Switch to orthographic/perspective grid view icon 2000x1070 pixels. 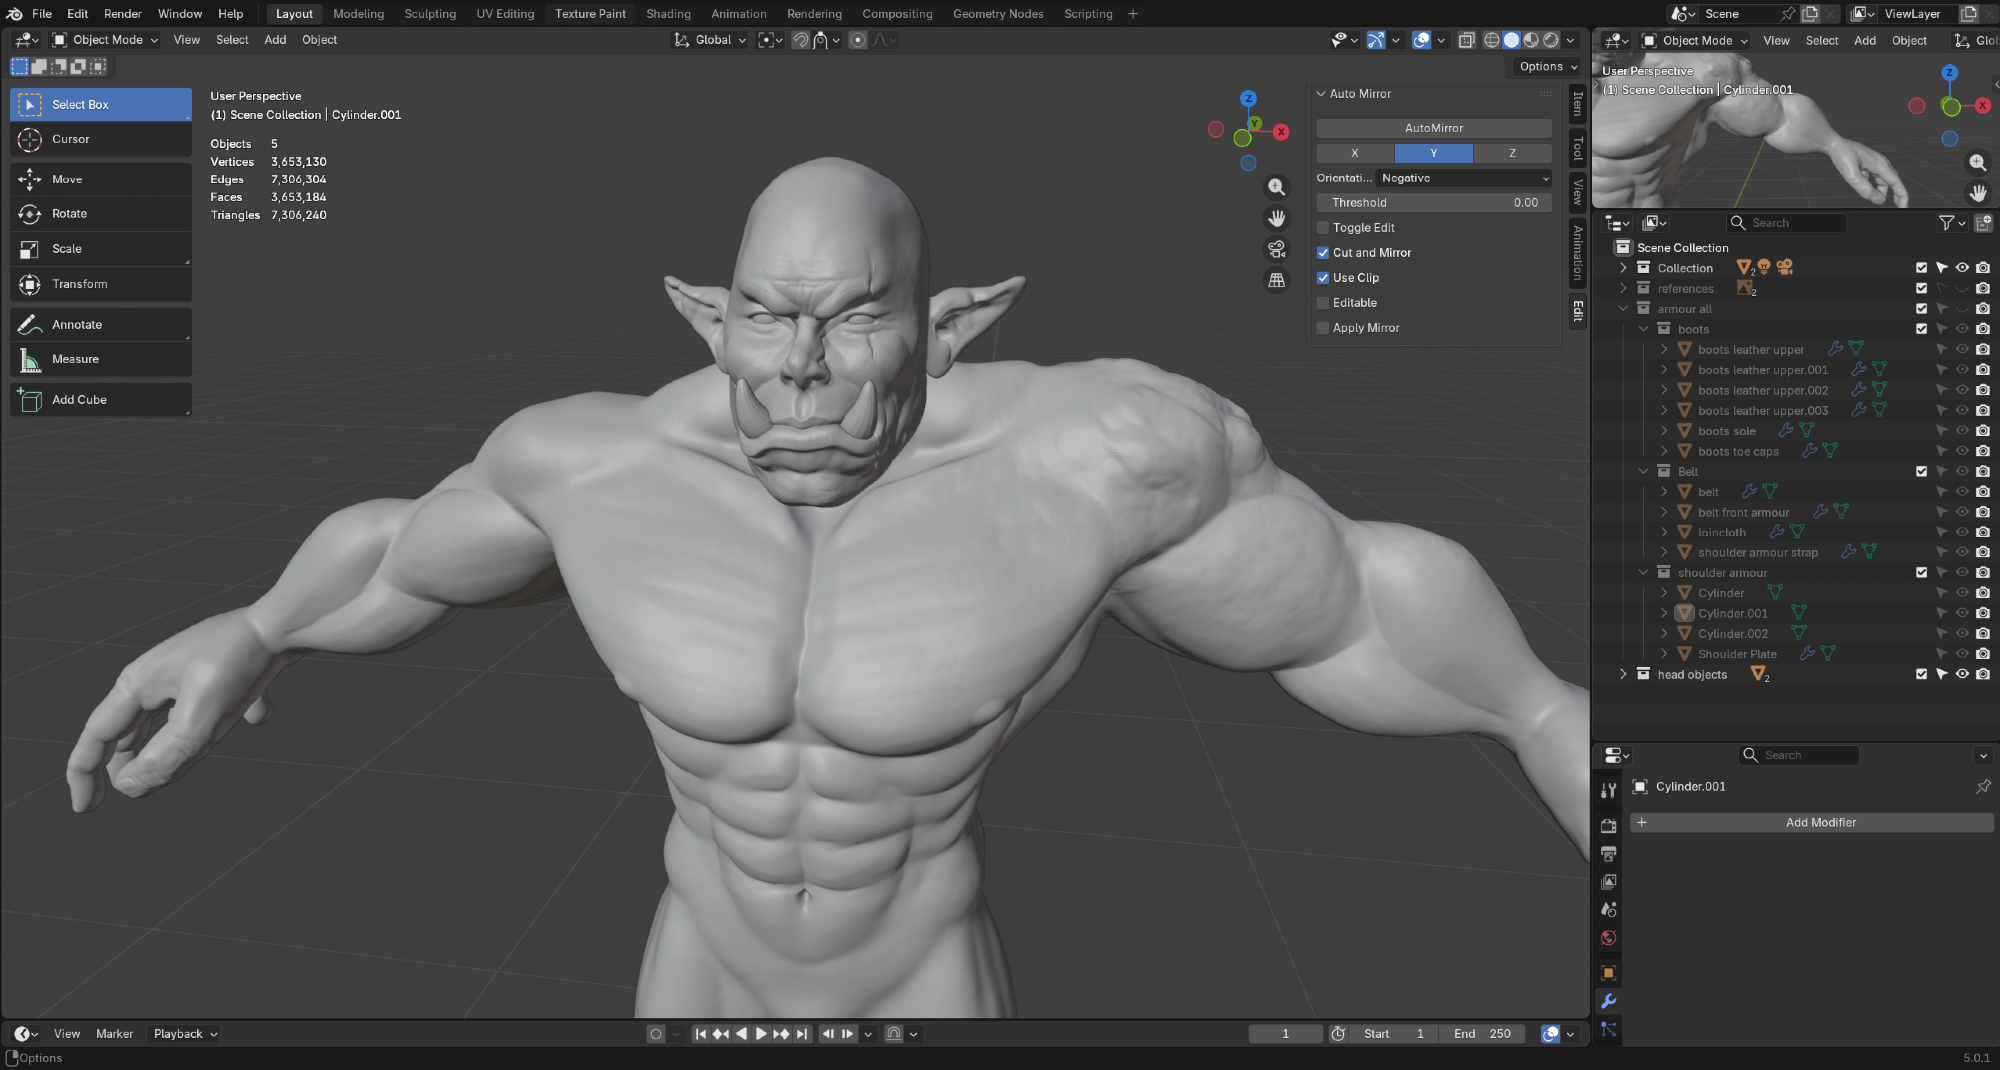(1277, 281)
